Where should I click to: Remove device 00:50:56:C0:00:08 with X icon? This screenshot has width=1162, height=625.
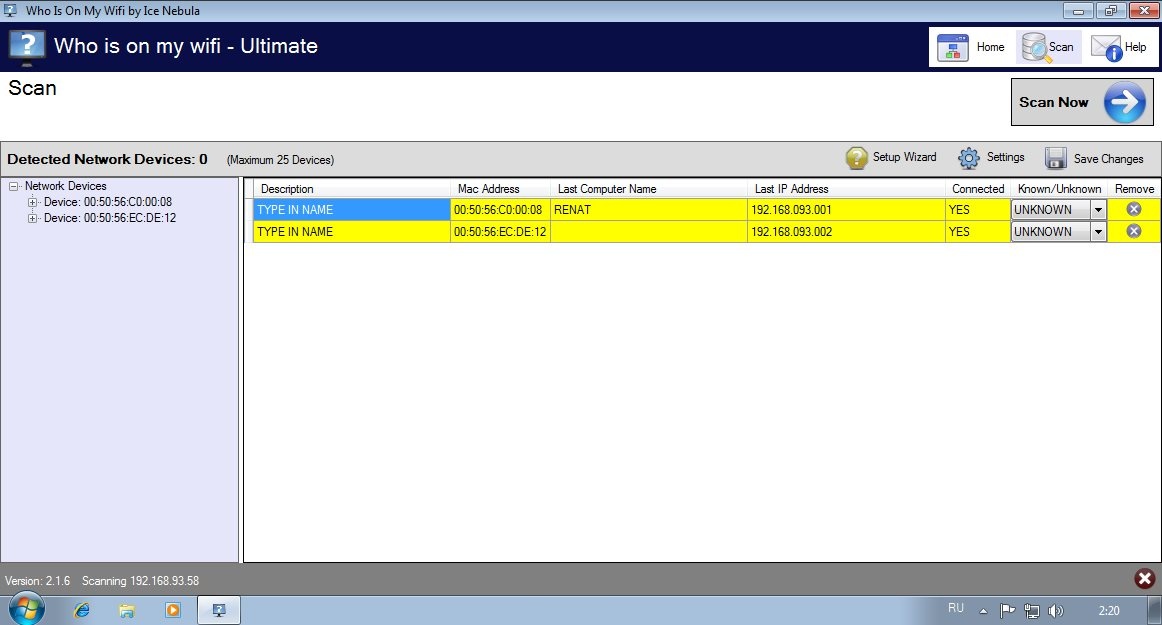[x=1134, y=209]
